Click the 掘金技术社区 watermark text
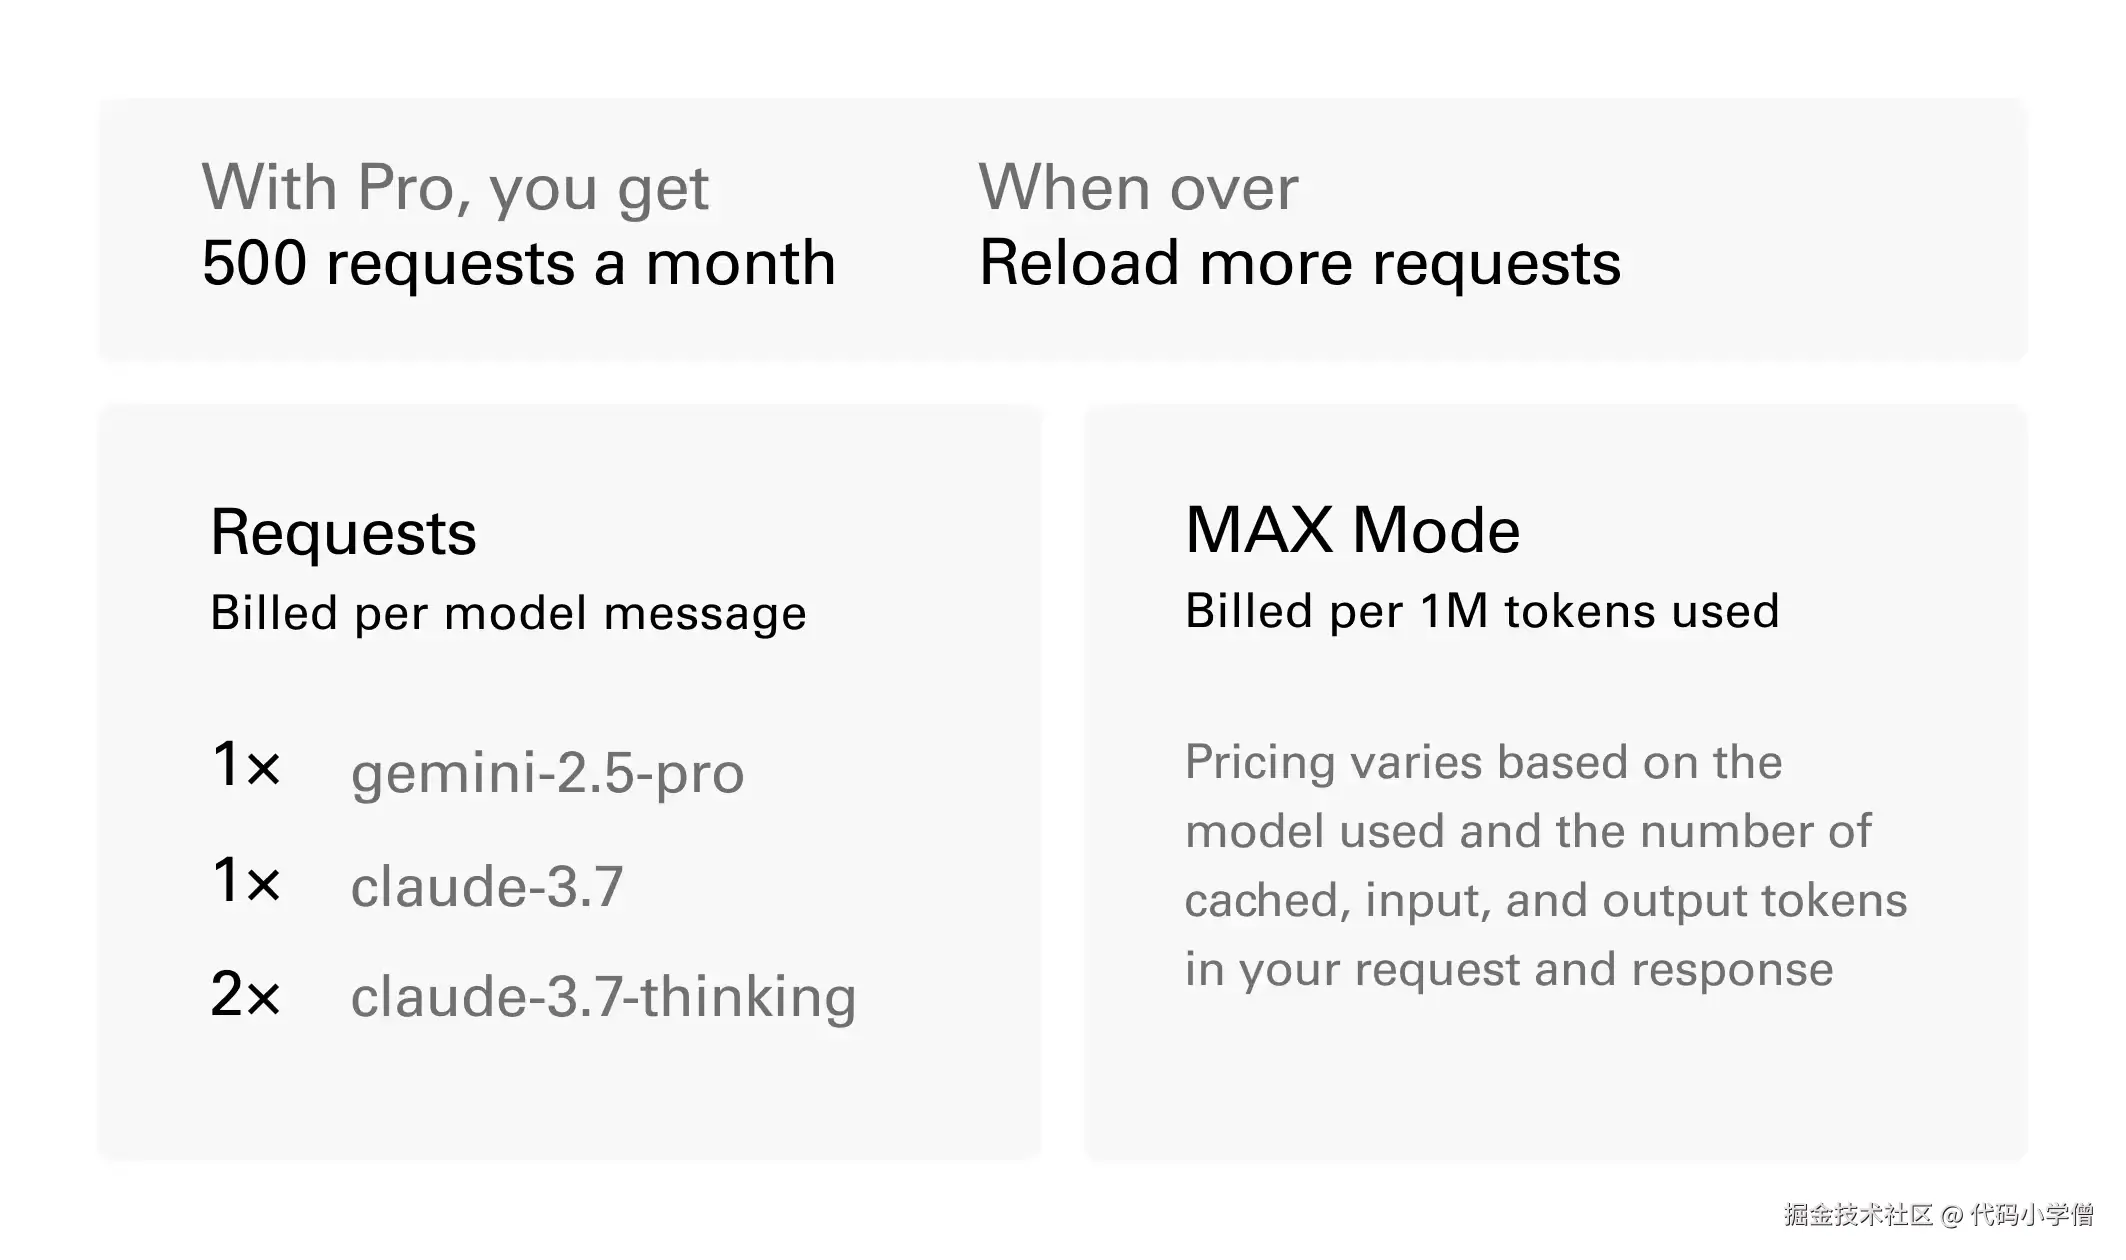The height and width of the screenshot is (1260, 2126). click(1857, 1215)
